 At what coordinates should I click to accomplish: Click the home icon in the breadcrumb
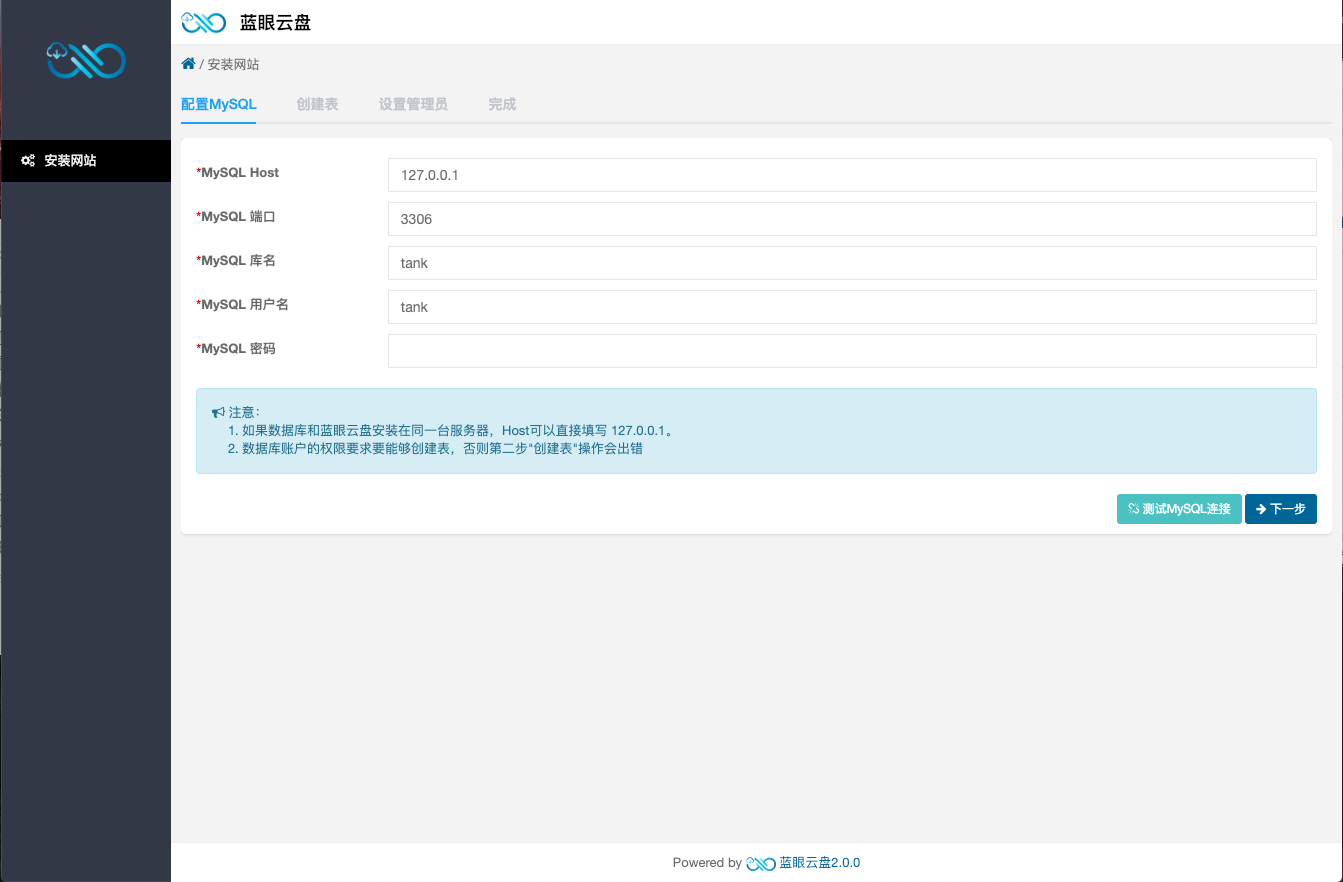coord(188,64)
